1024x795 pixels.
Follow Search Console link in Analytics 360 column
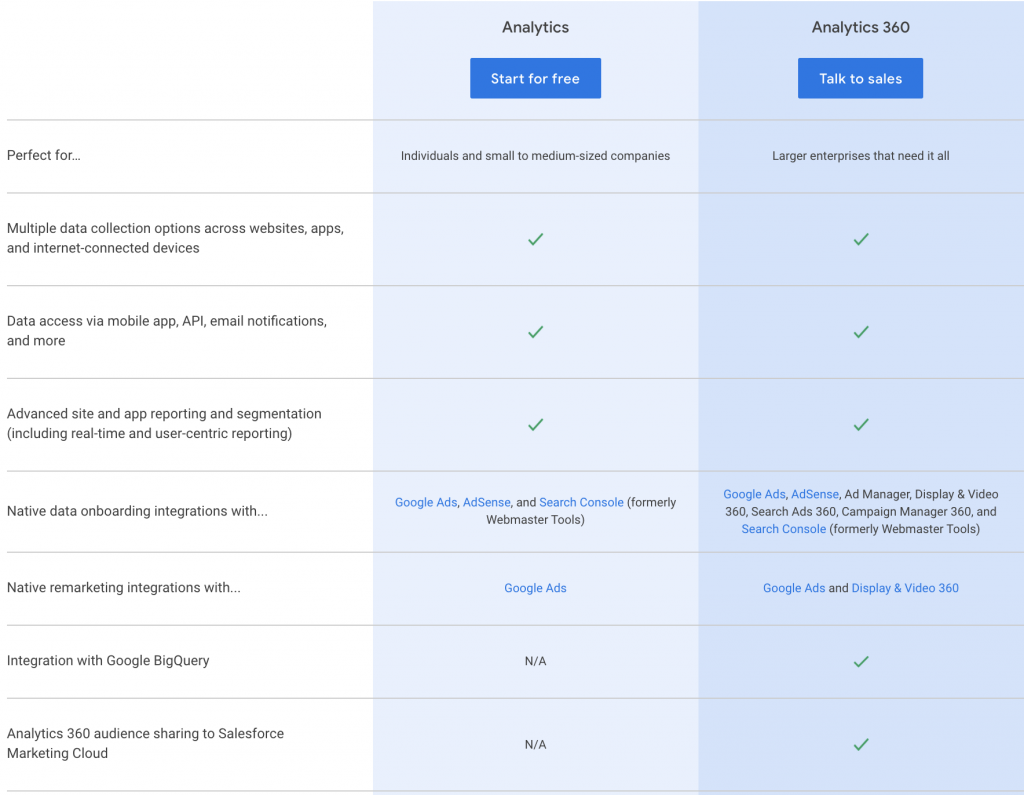(x=783, y=529)
